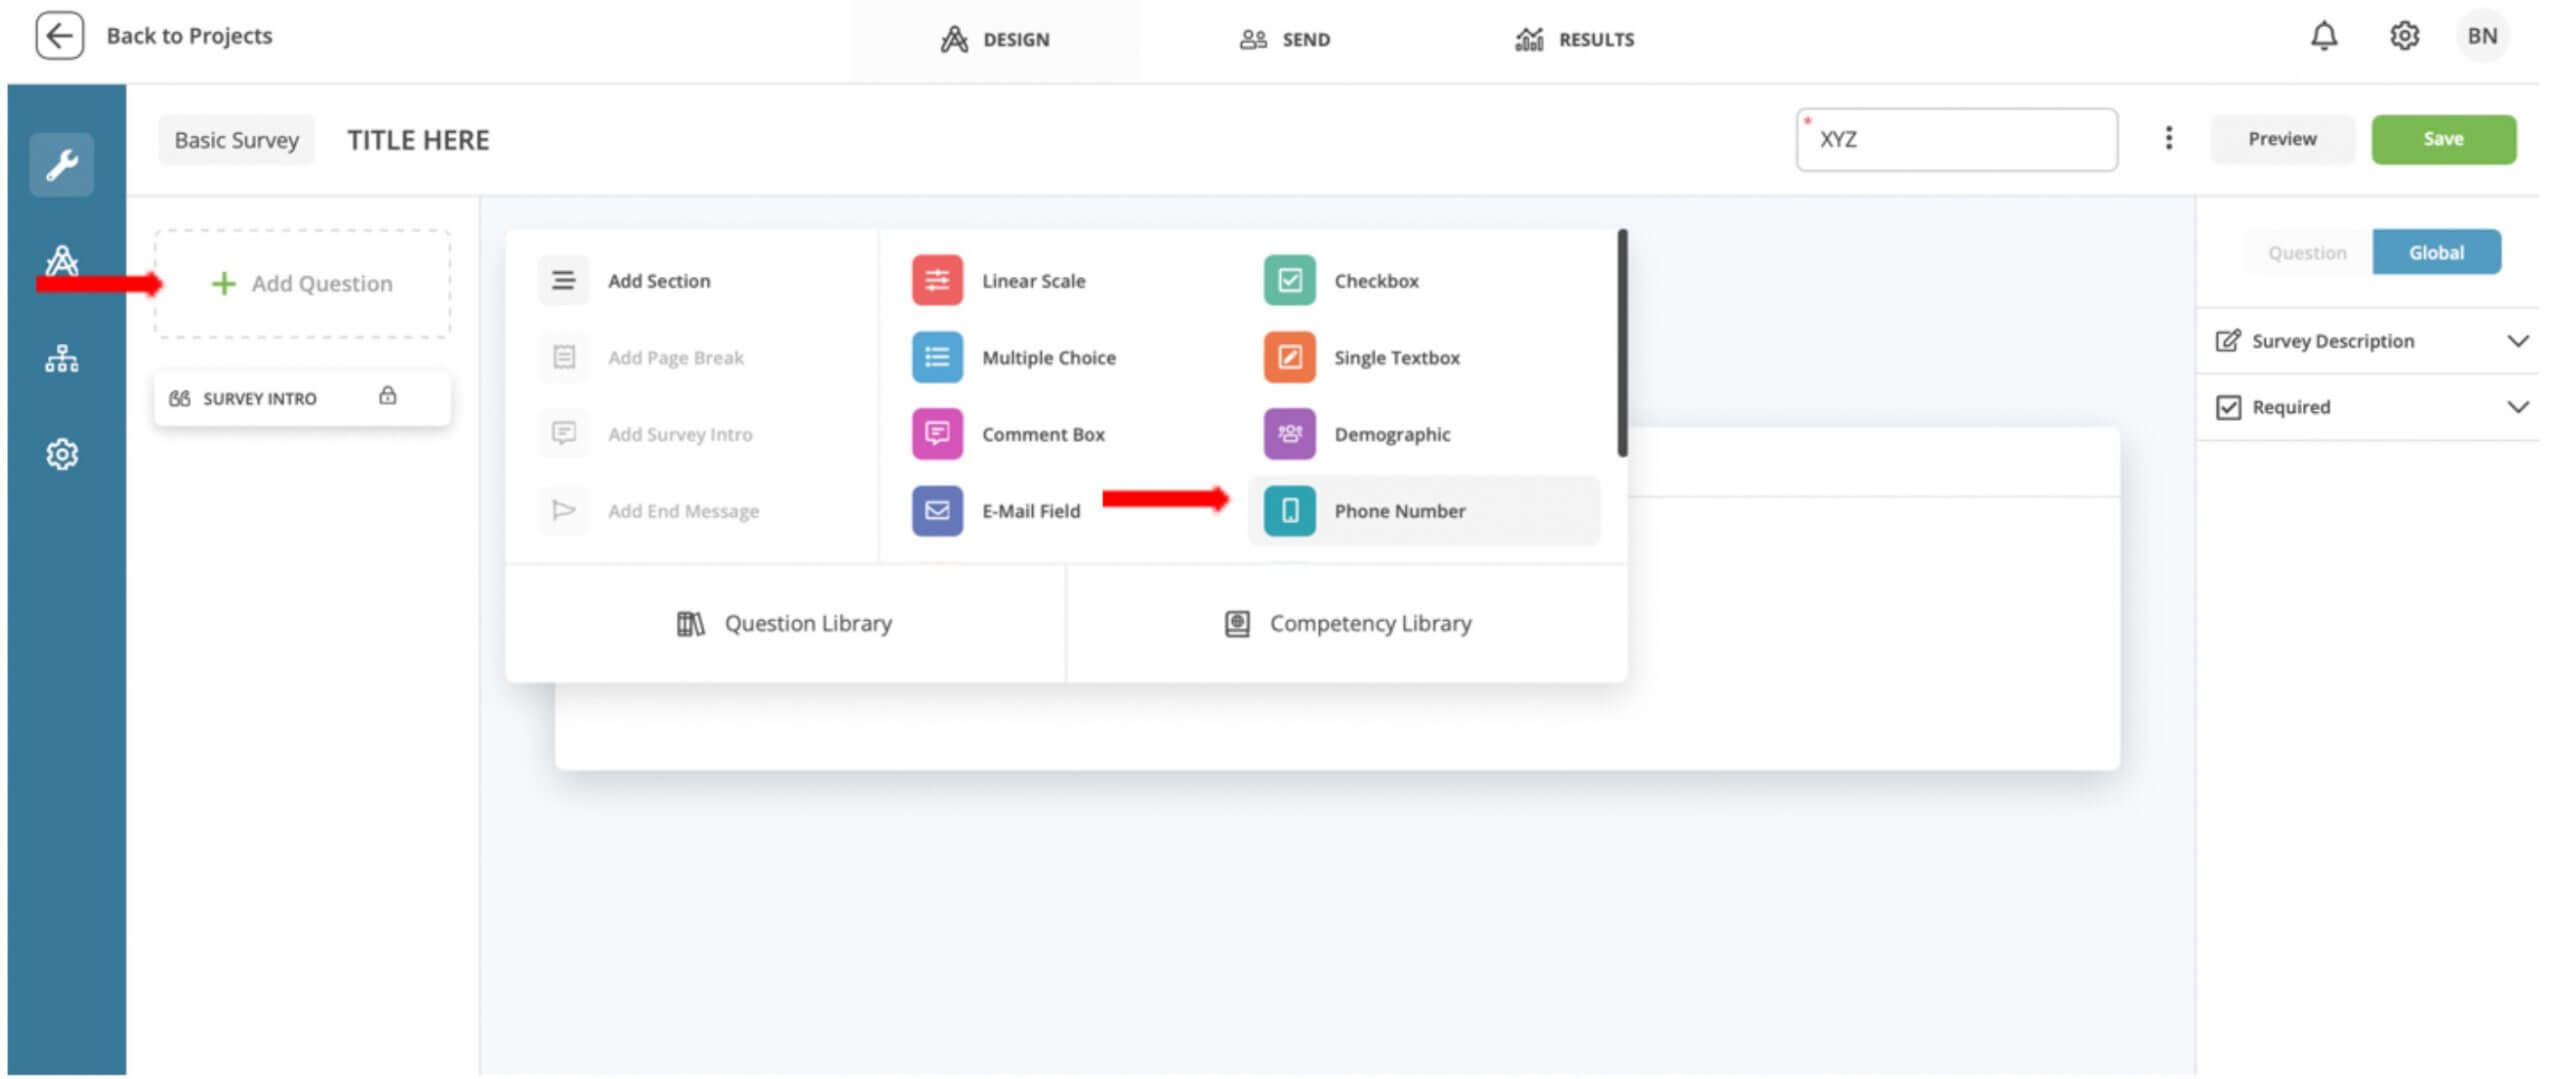Click the Save button

2443,139
